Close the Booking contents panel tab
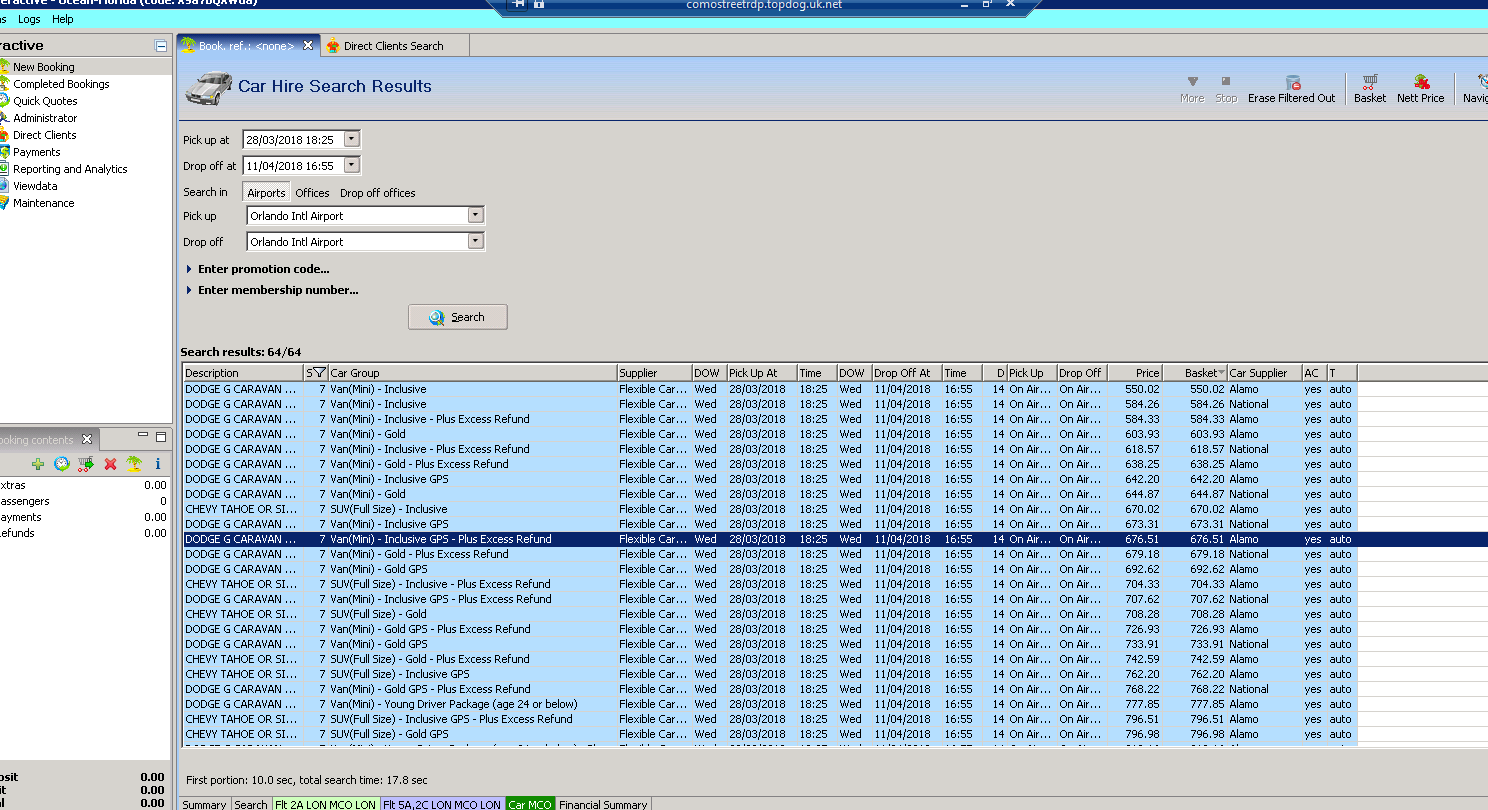The width and height of the screenshot is (1488, 810). point(87,439)
